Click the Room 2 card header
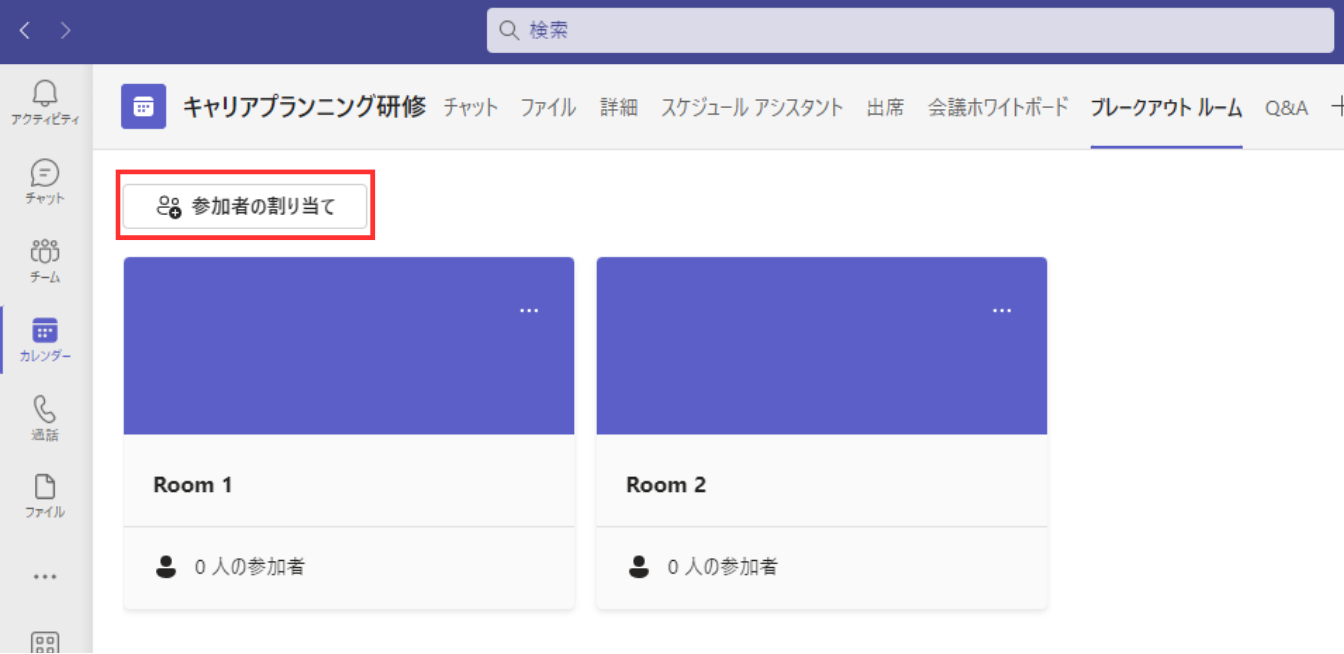Screen dimensions: 1344x654 (822, 346)
